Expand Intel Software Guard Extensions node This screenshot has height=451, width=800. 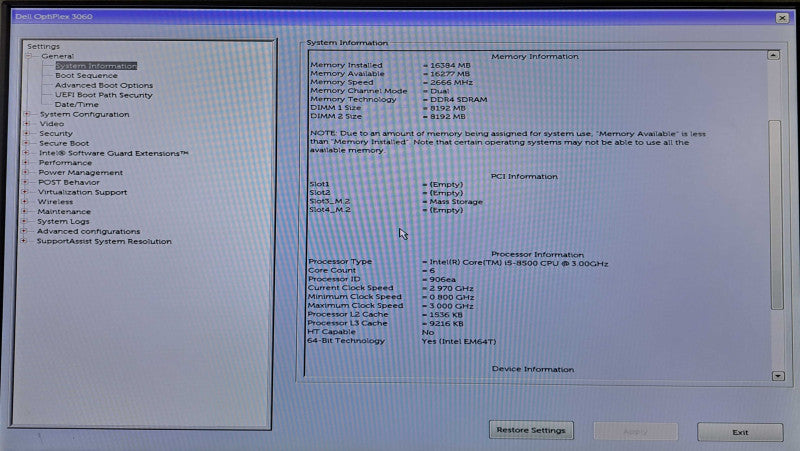26,153
